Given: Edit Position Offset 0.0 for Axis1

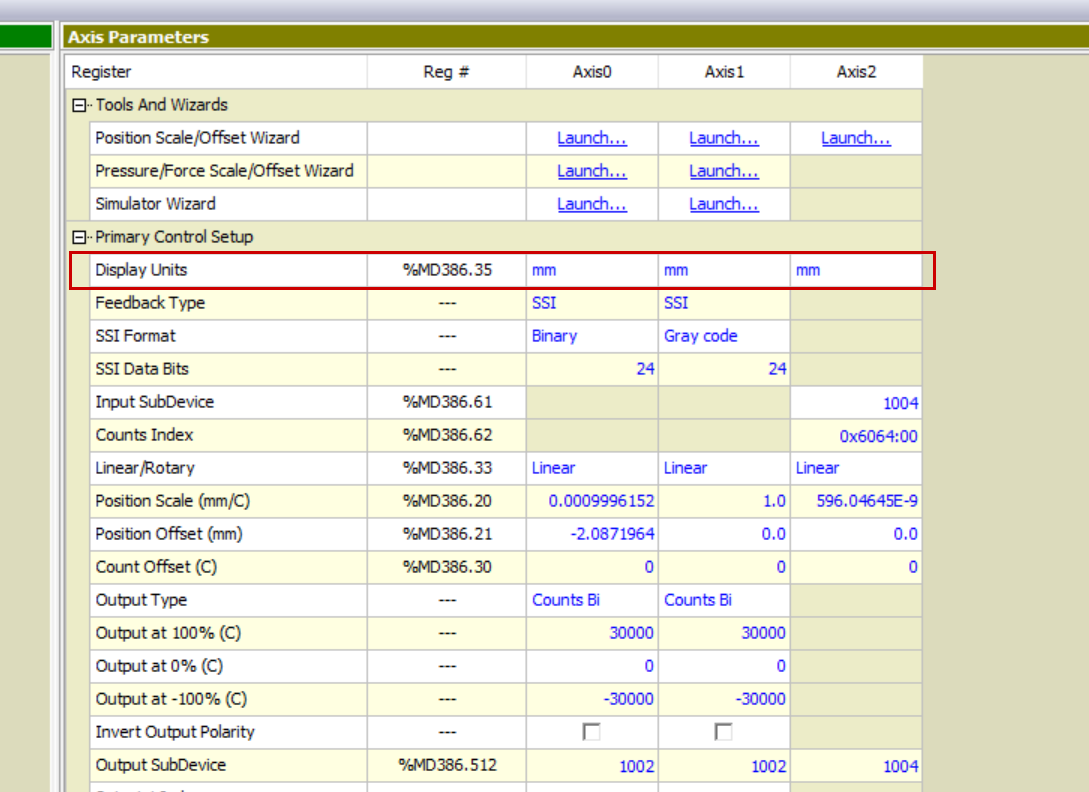Looking at the screenshot, I should tap(724, 534).
